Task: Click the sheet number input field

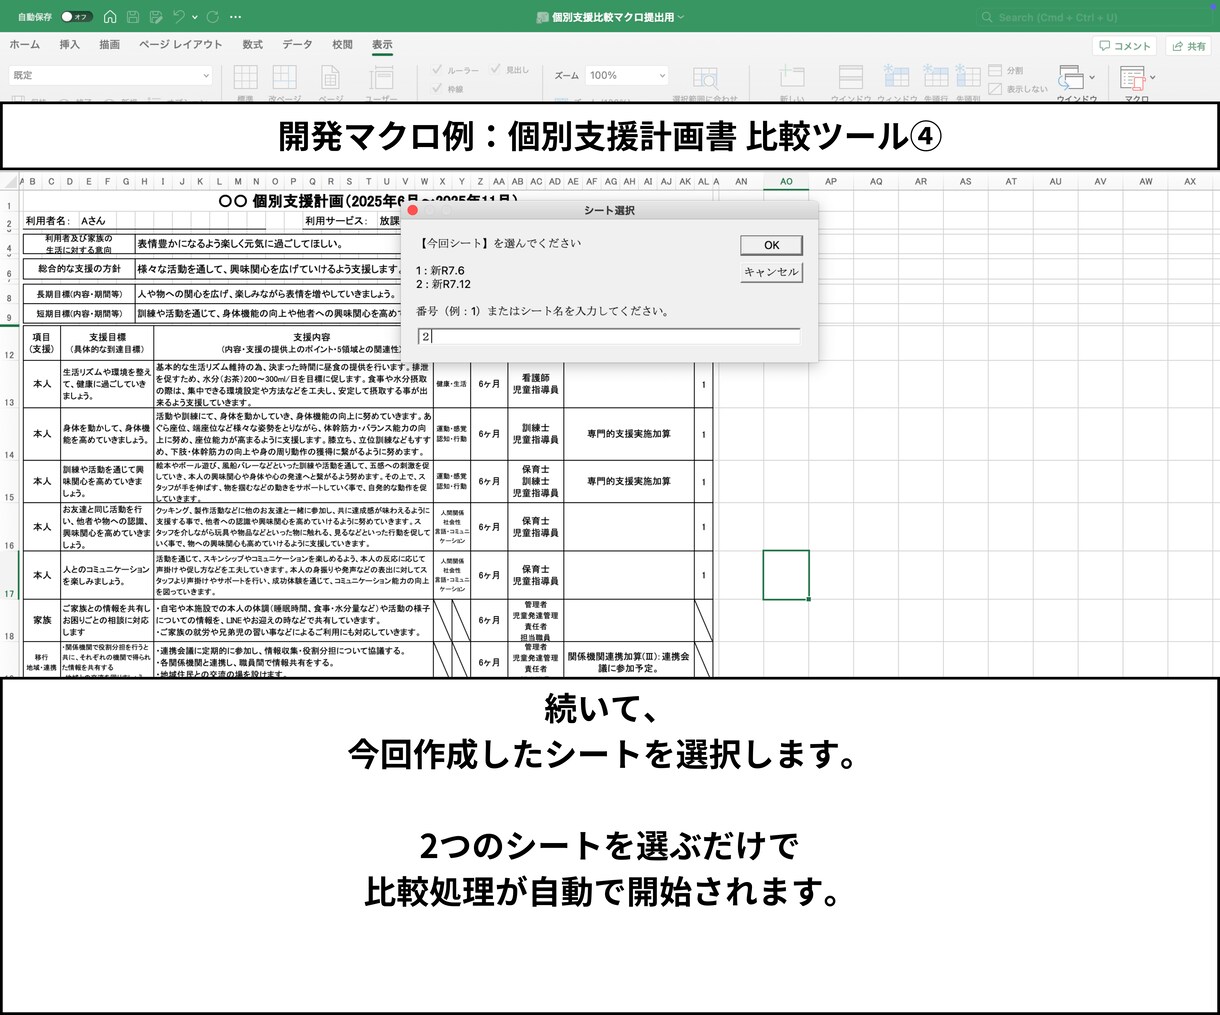Action: 609,337
